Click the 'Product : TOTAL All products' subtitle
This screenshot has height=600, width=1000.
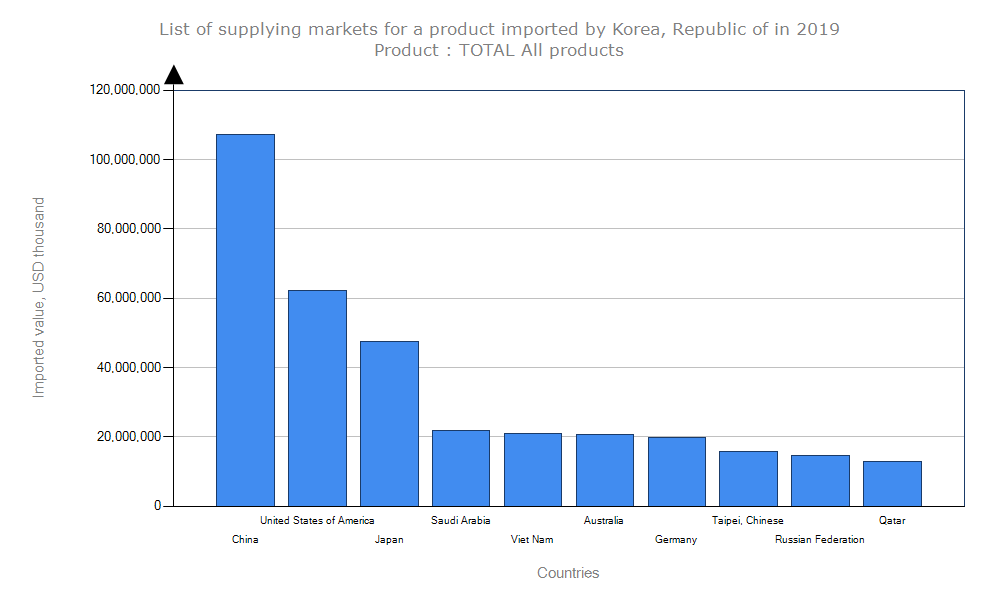tap(499, 50)
